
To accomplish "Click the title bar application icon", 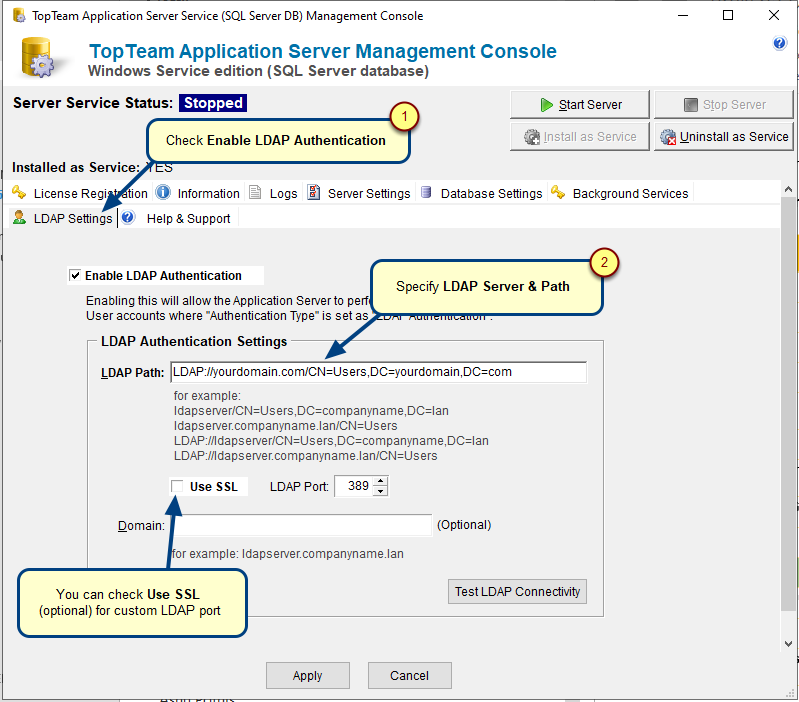I will [19, 16].
